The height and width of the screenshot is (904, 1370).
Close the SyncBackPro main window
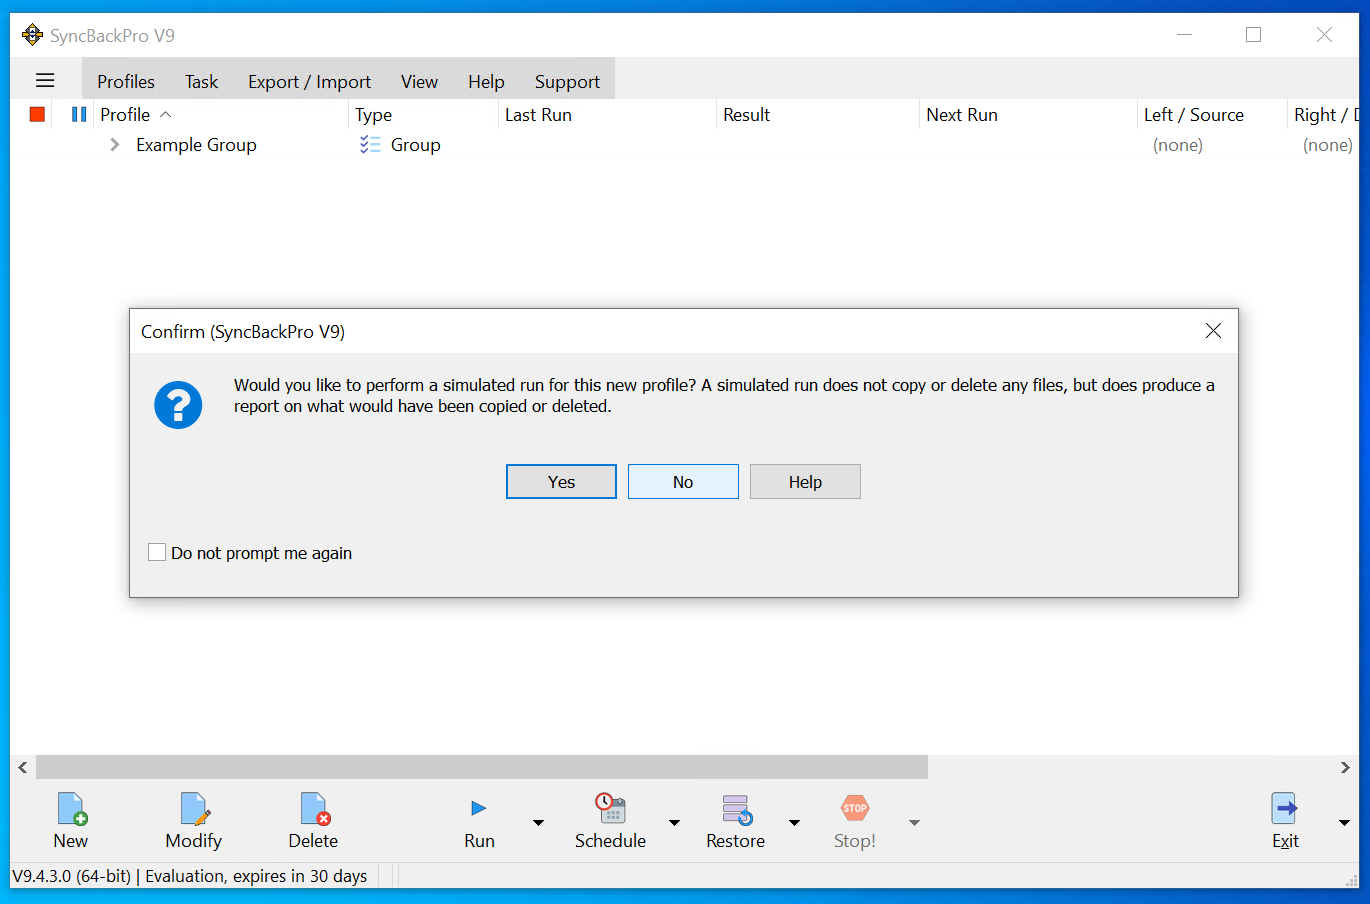pos(1324,35)
